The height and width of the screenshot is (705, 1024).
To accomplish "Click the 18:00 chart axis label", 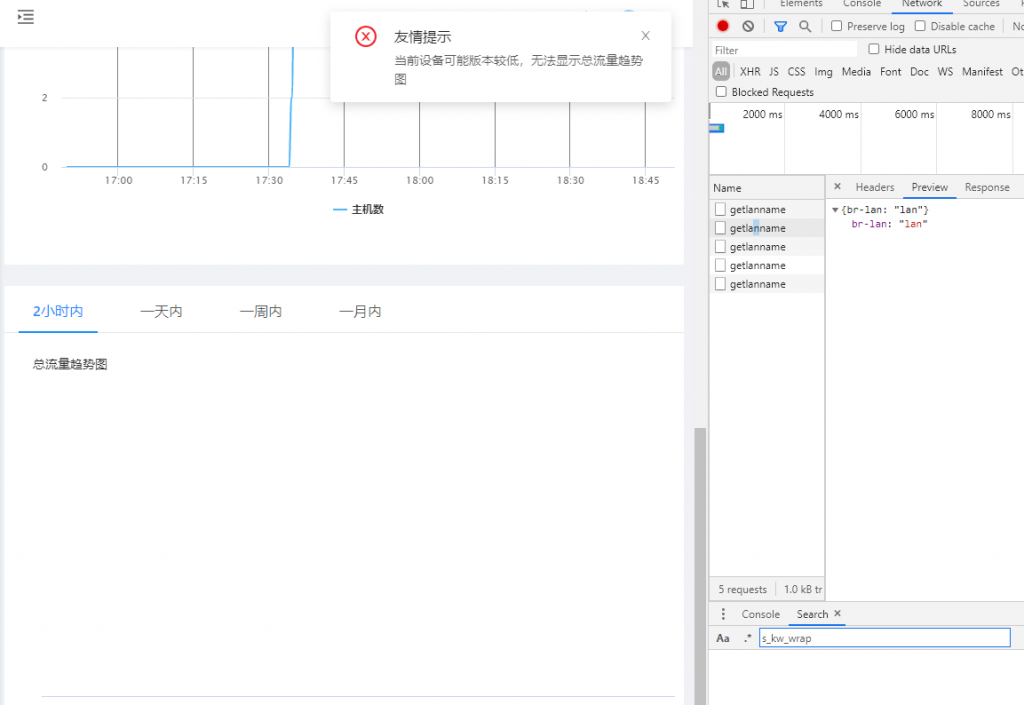I will [x=420, y=181].
